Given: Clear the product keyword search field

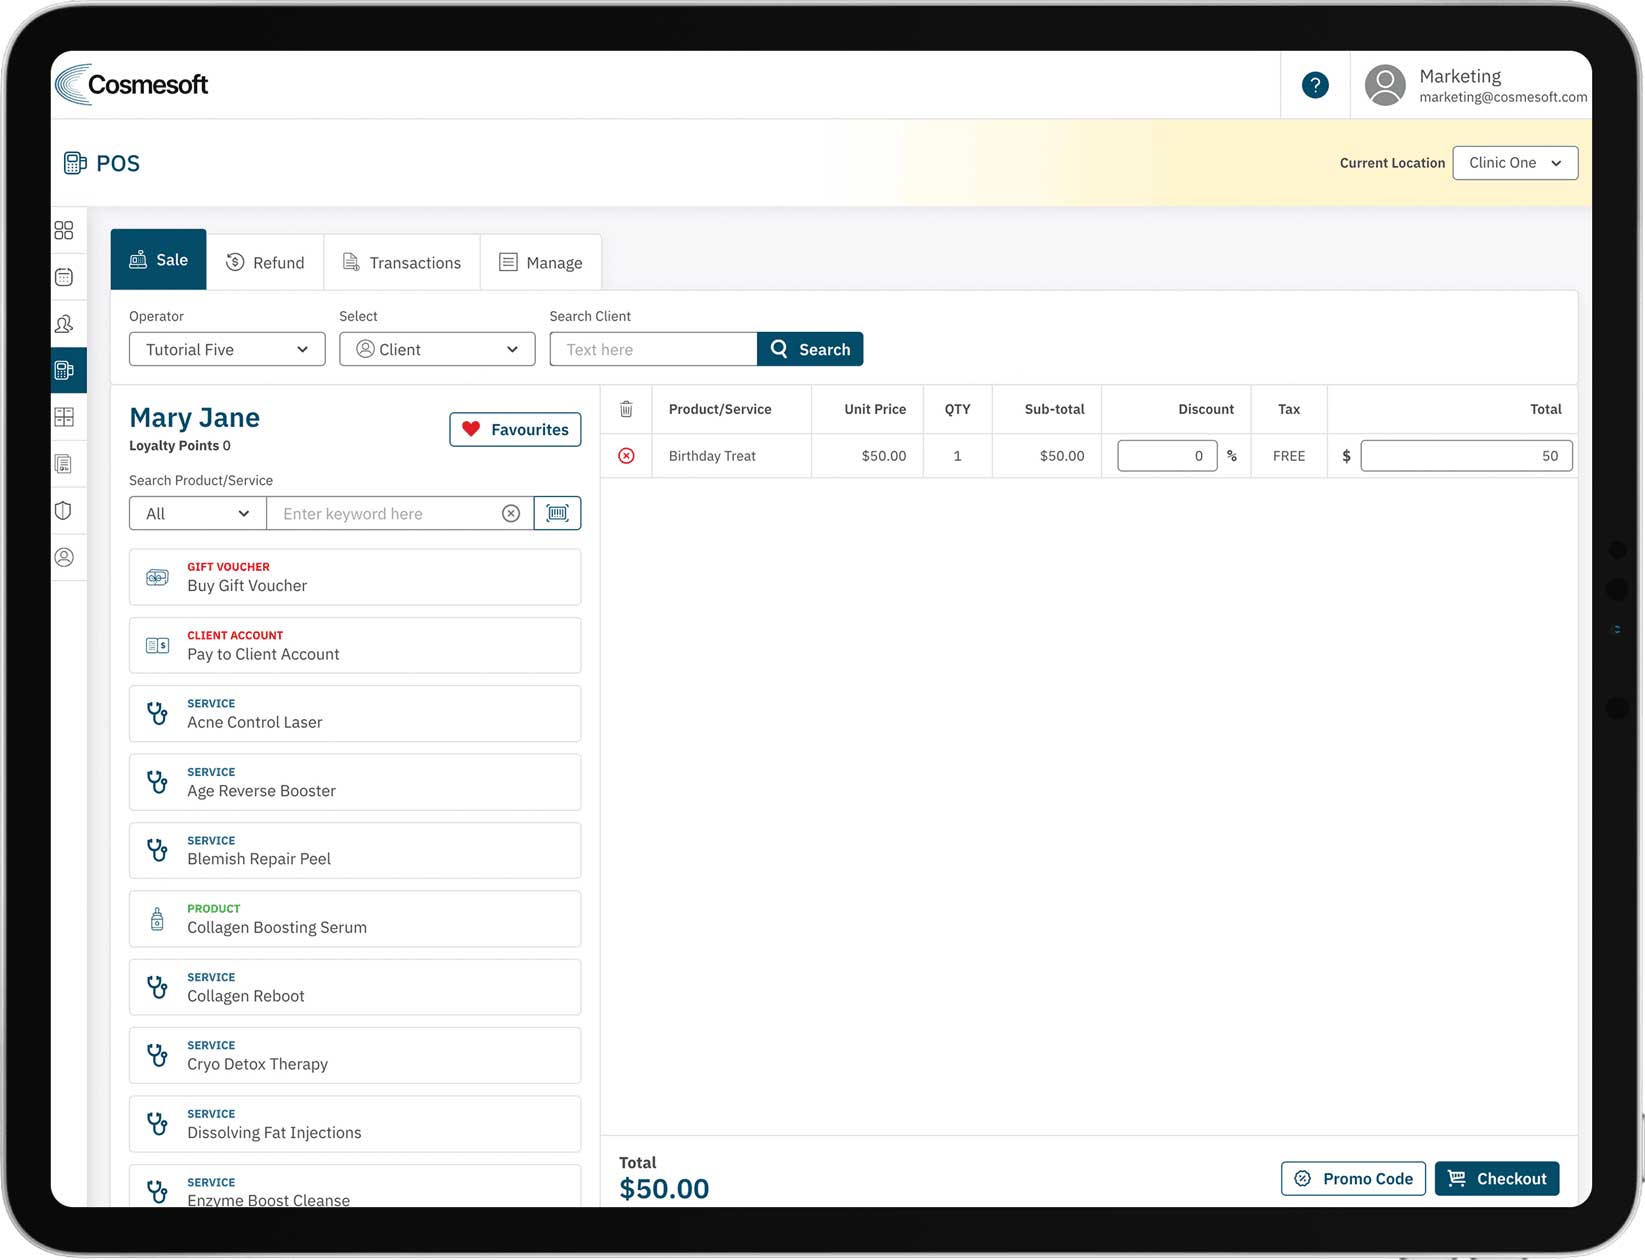Looking at the screenshot, I should point(511,513).
